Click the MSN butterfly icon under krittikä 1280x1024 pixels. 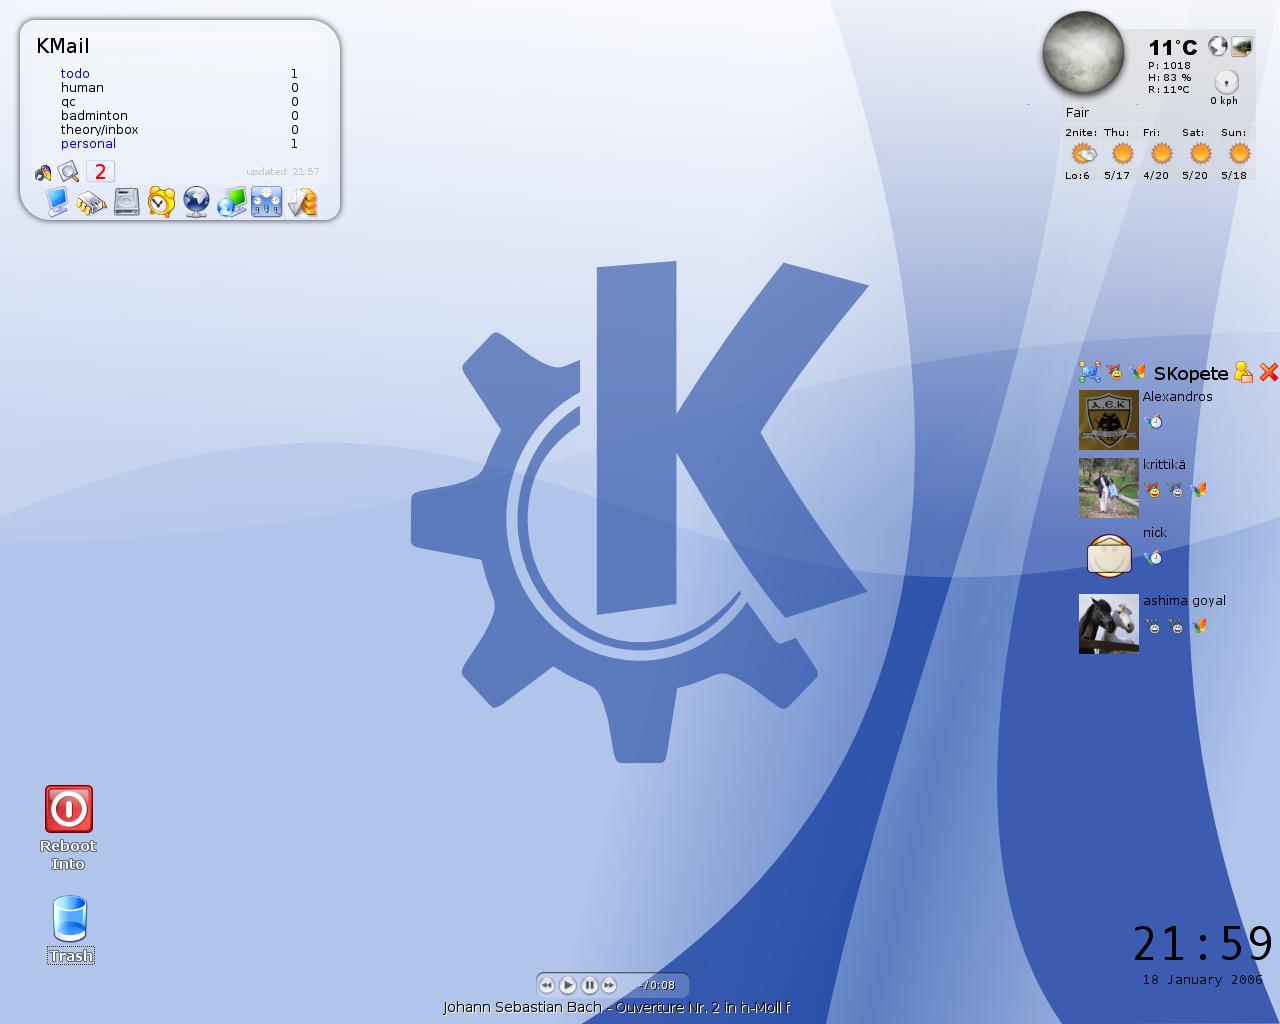click(x=1199, y=490)
